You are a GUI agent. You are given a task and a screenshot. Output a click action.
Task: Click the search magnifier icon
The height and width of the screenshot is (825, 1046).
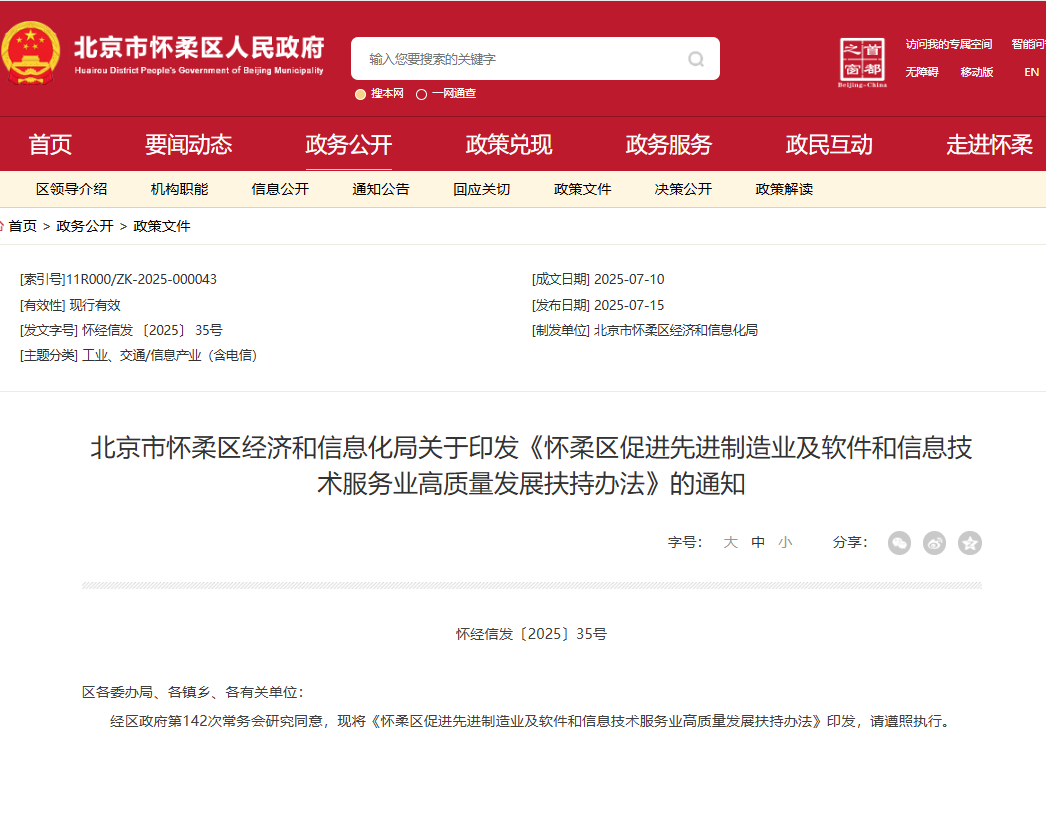tap(695, 58)
